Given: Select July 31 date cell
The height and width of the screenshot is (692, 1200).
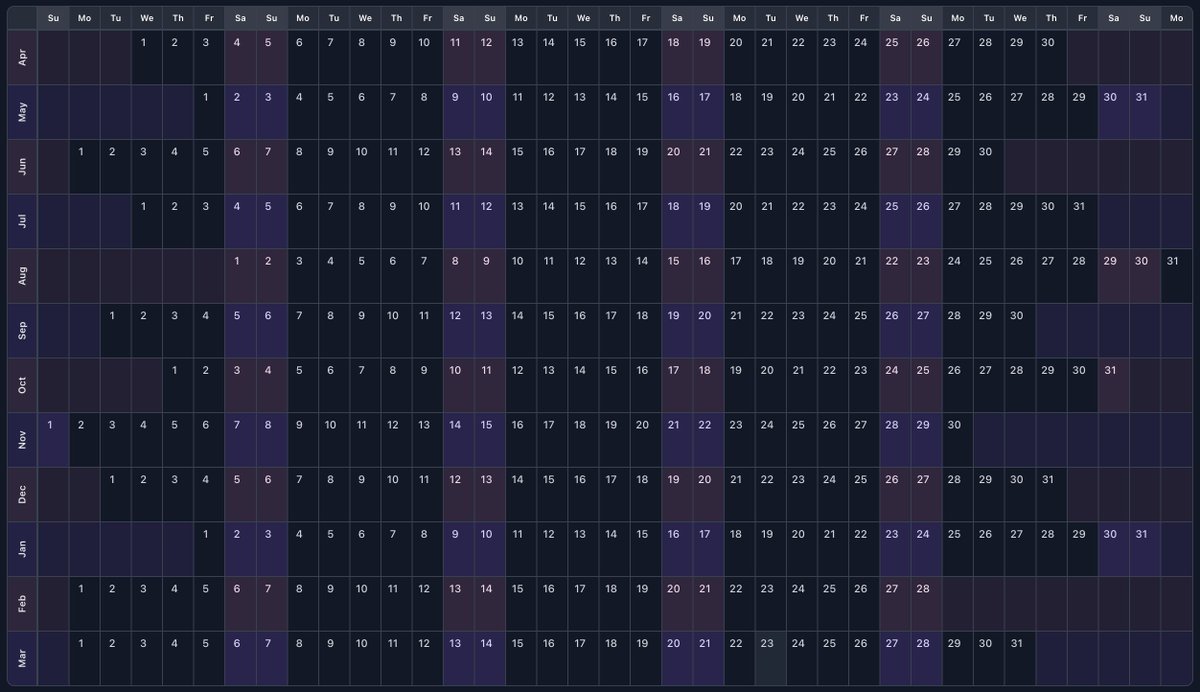Looking at the screenshot, I should [1081, 221].
